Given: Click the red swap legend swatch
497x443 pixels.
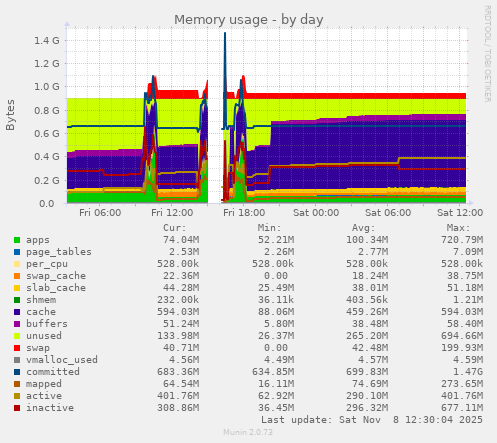Looking at the screenshot, I should 17,348.
